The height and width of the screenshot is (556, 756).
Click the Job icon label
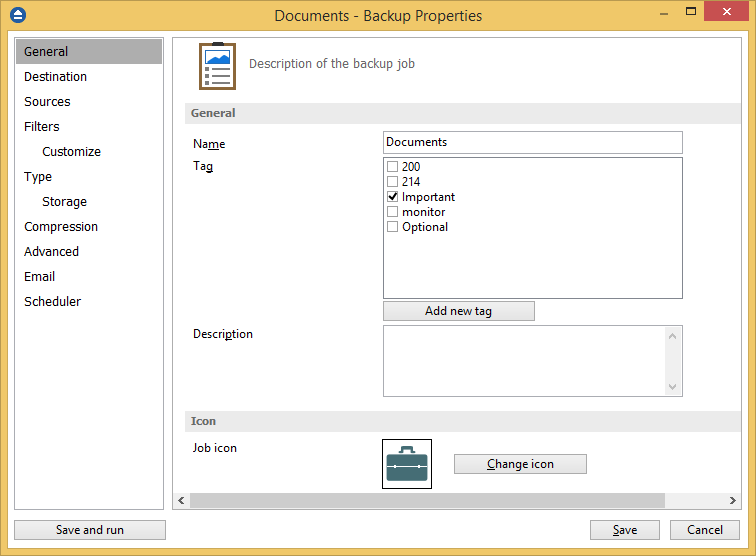(215, 448)
